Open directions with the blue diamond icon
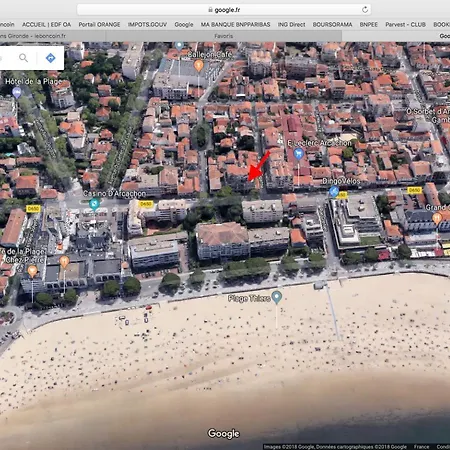Screen dimensions: 450x450 50,58
